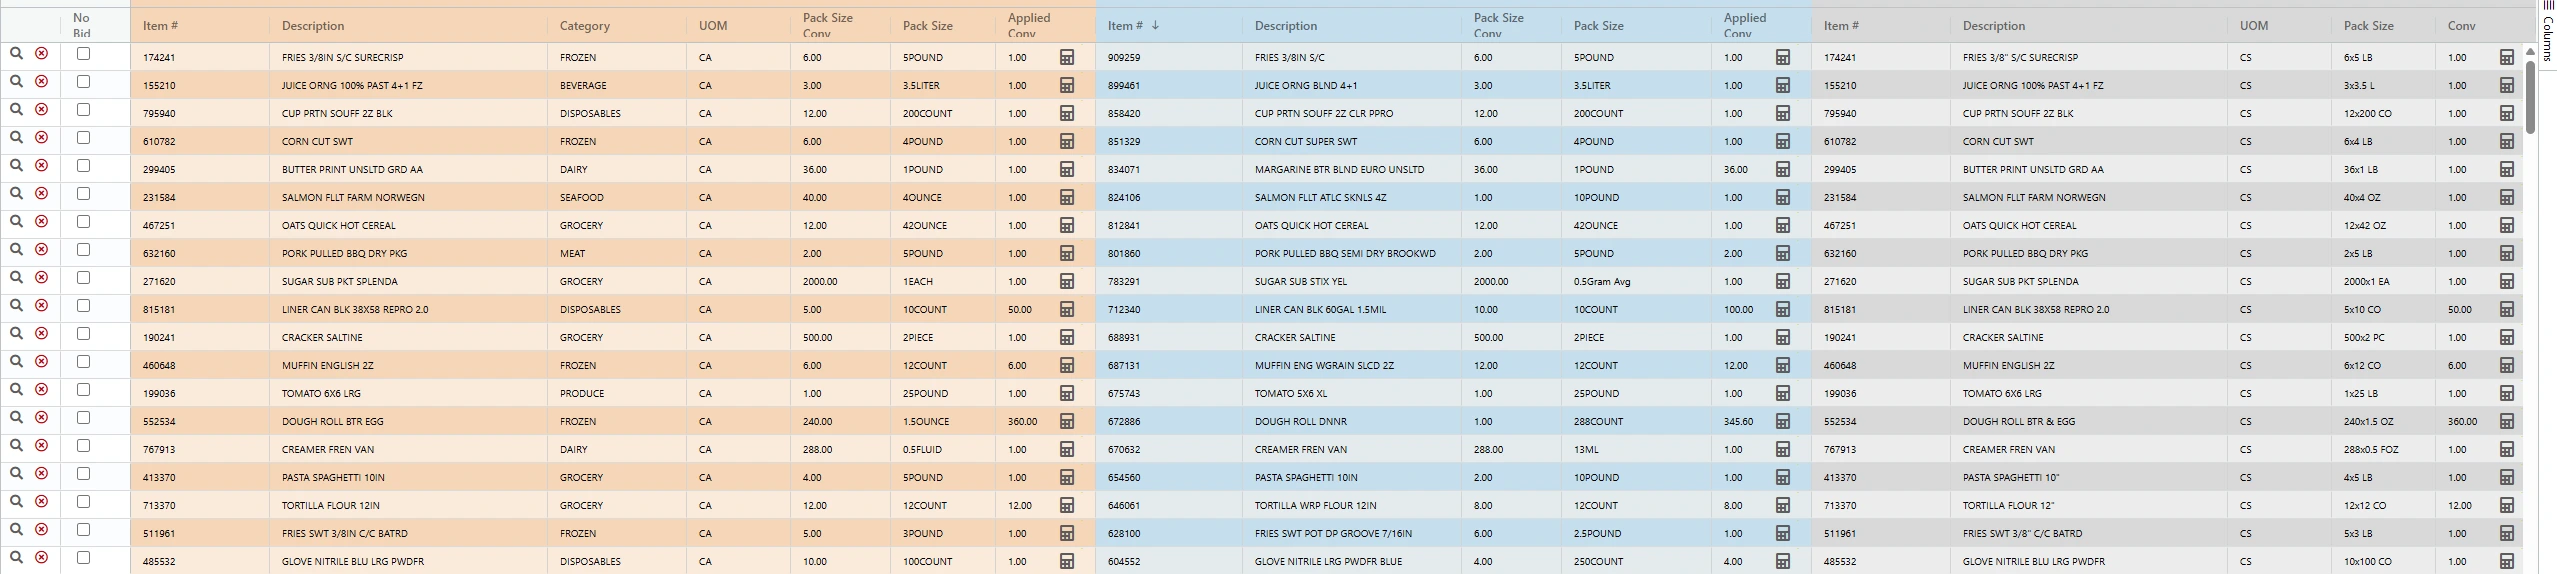Open calculator for SALMON FLLT FARM NORWEGN applied conv
Image resolution: width=2557 pixels, height=574 pixels.
click(1067, 197)
